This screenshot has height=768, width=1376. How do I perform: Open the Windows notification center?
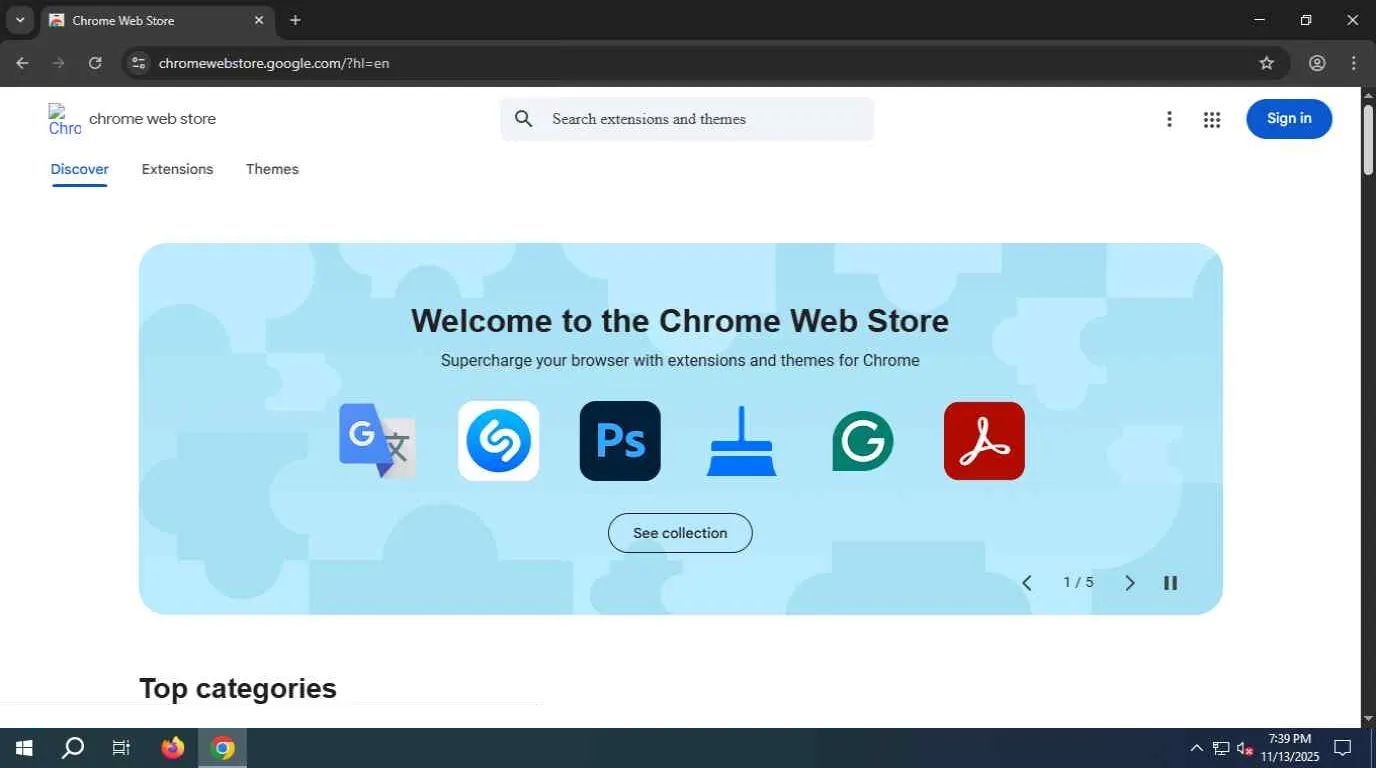[1343, 748]
